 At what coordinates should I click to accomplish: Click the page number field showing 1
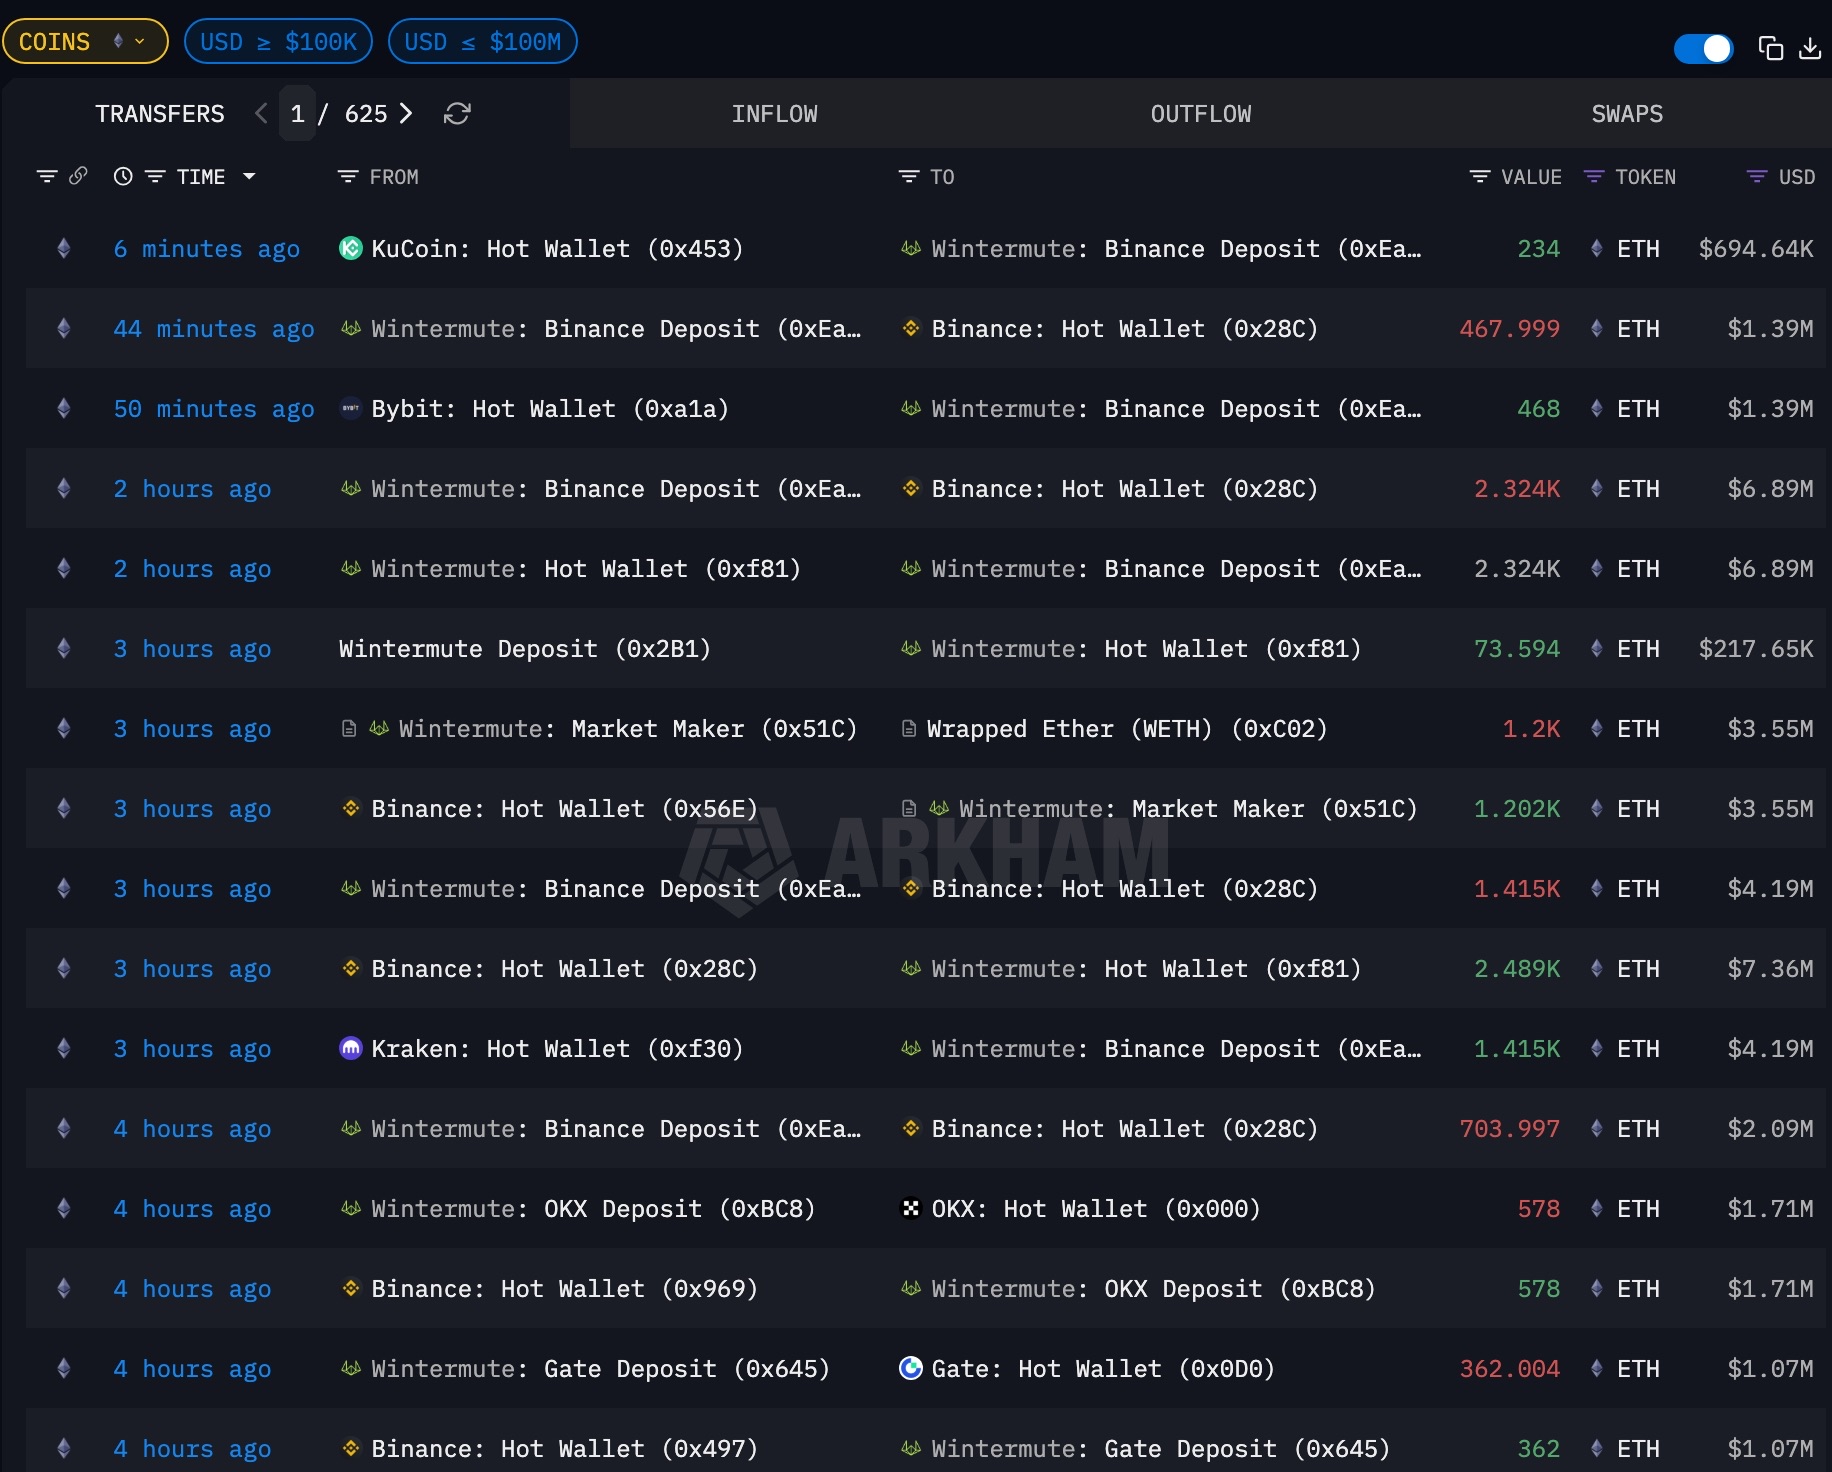(x=297, y=114)
